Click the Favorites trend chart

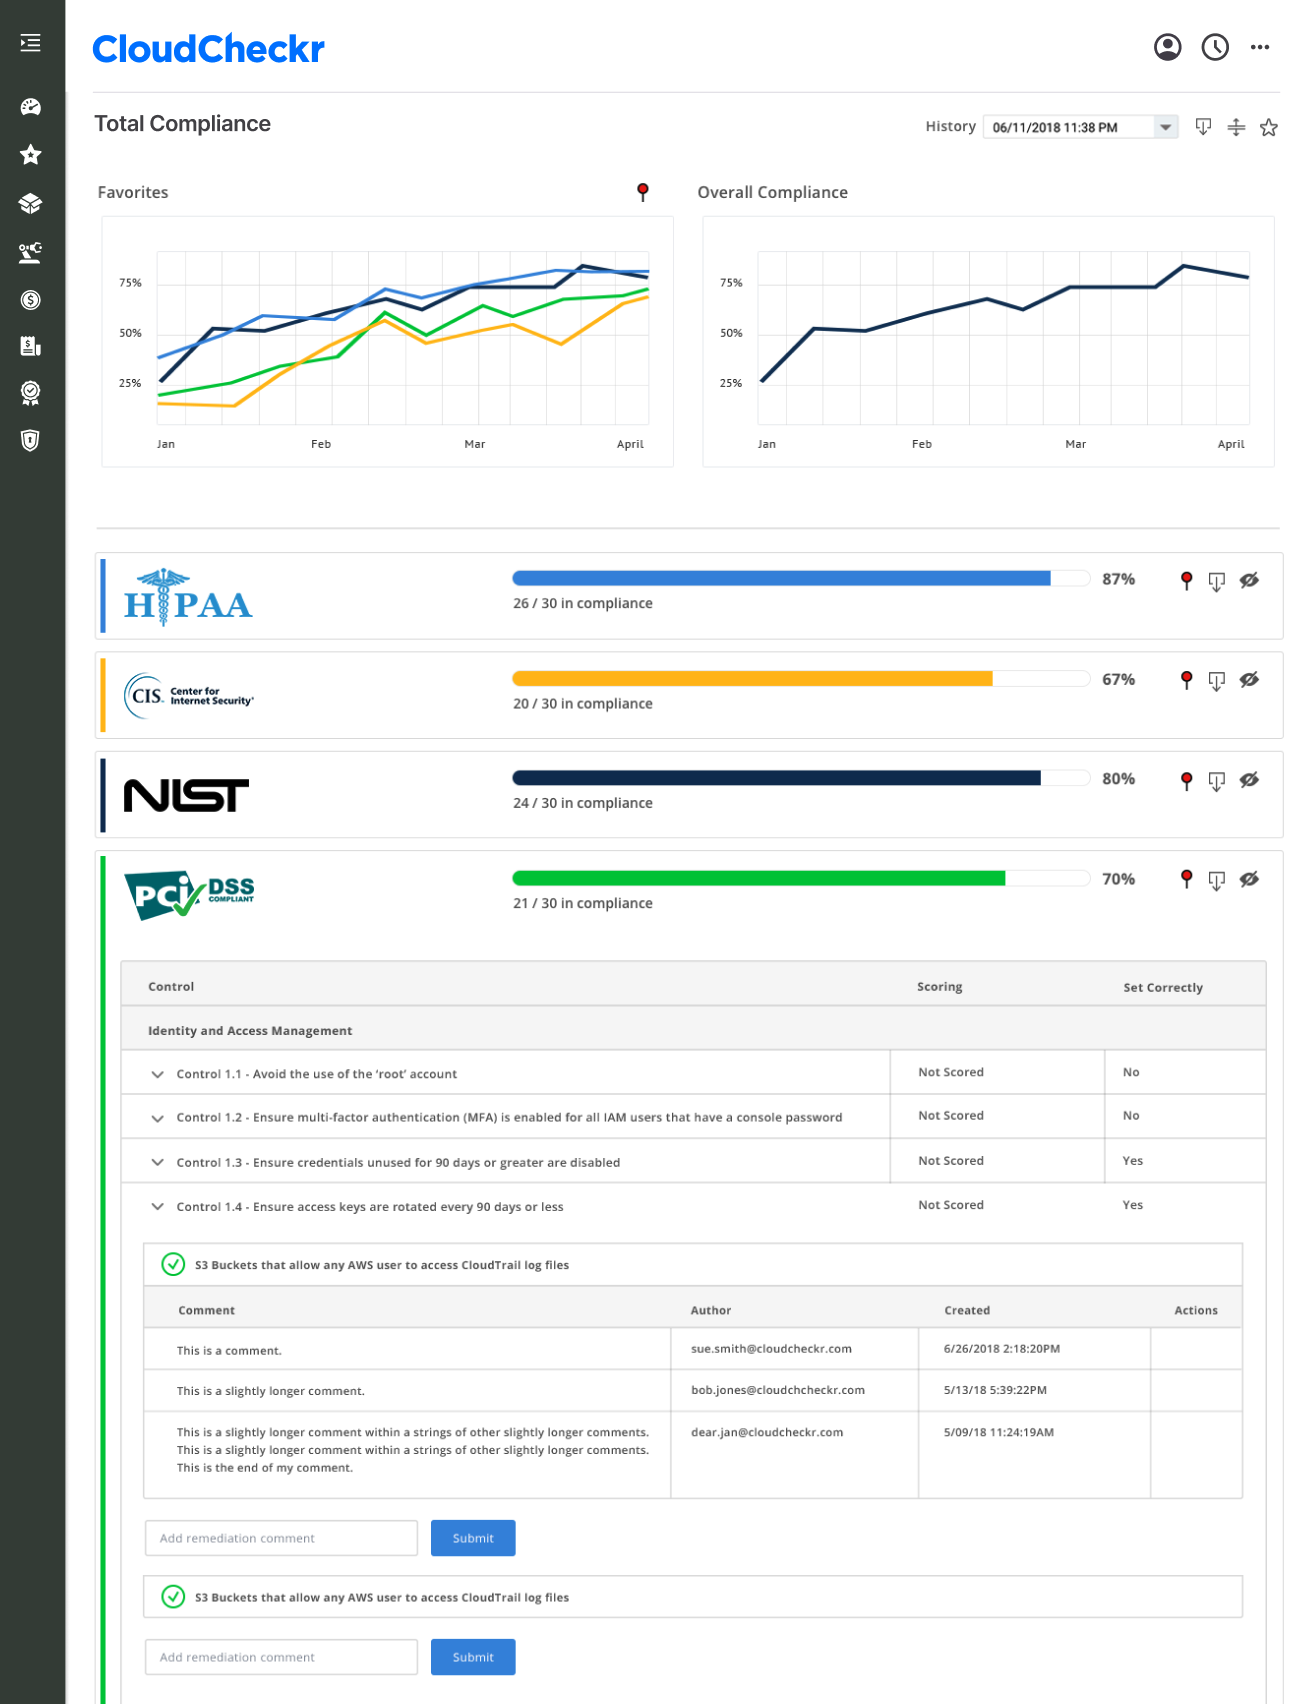pyautogui.click(x=388, y=341)
